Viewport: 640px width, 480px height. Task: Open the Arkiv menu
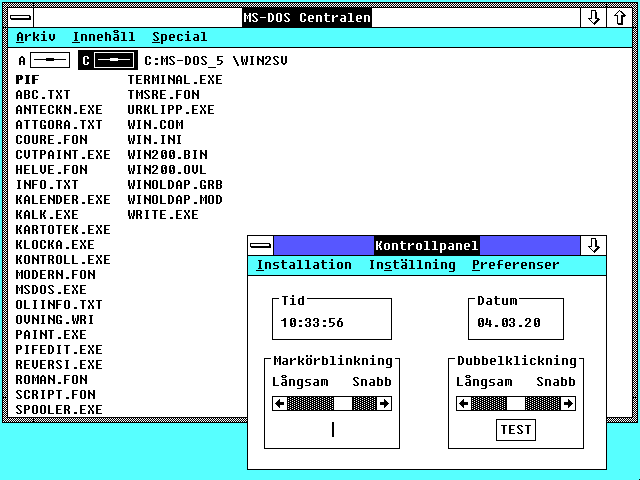pos(36,37)
